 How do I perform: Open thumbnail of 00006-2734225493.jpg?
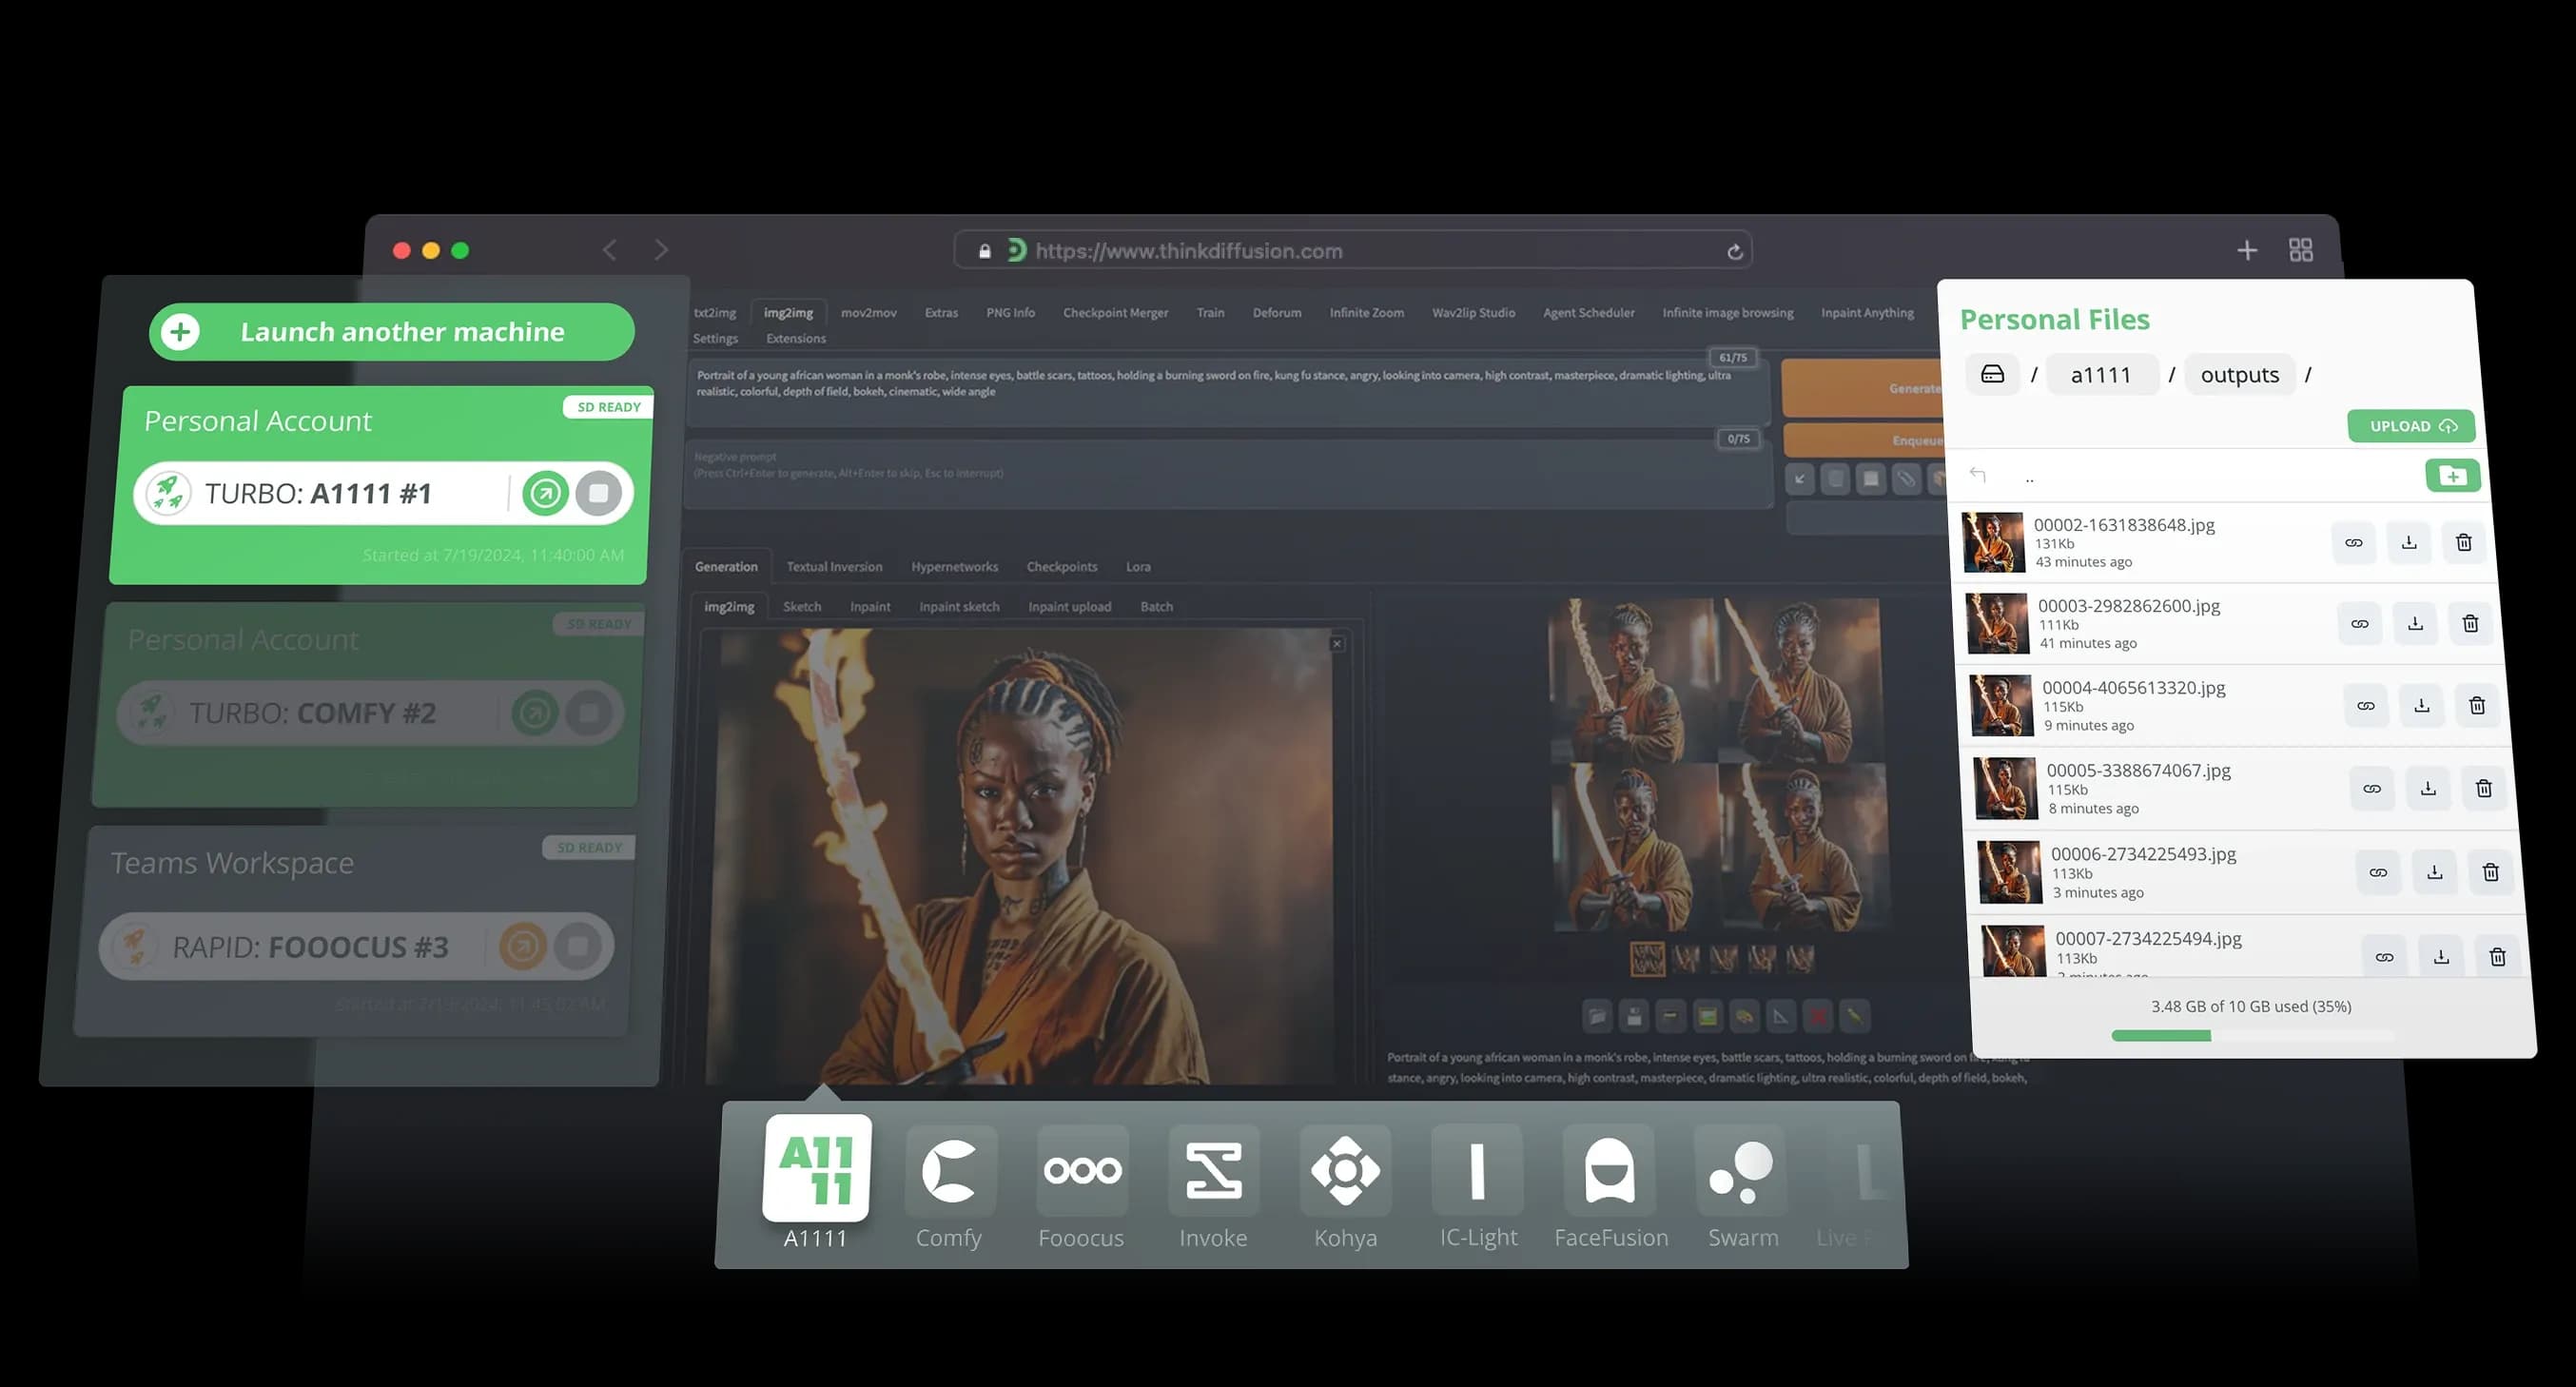(x=2009, y=873)
